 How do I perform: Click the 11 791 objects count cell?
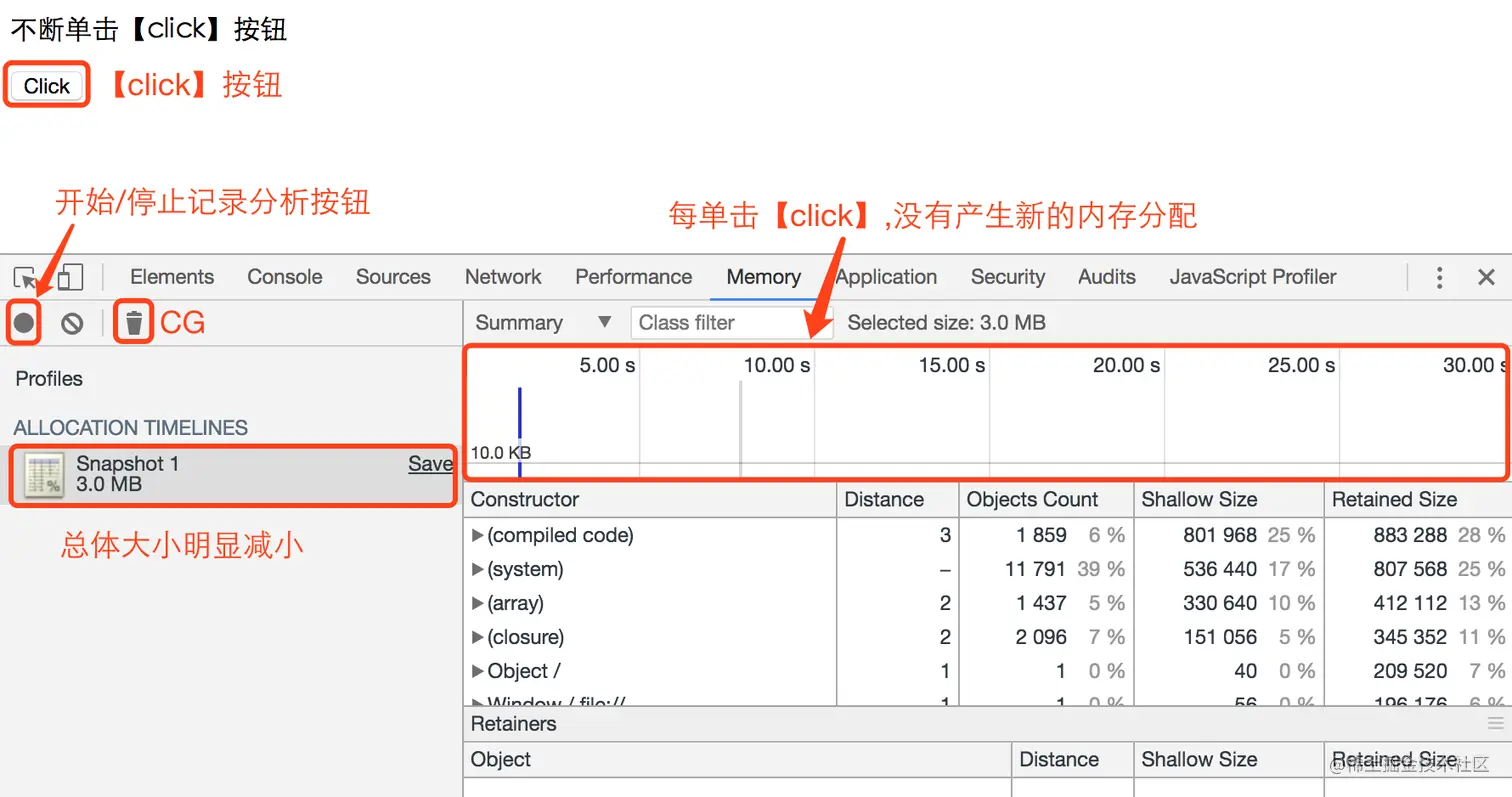(1036, 570)
